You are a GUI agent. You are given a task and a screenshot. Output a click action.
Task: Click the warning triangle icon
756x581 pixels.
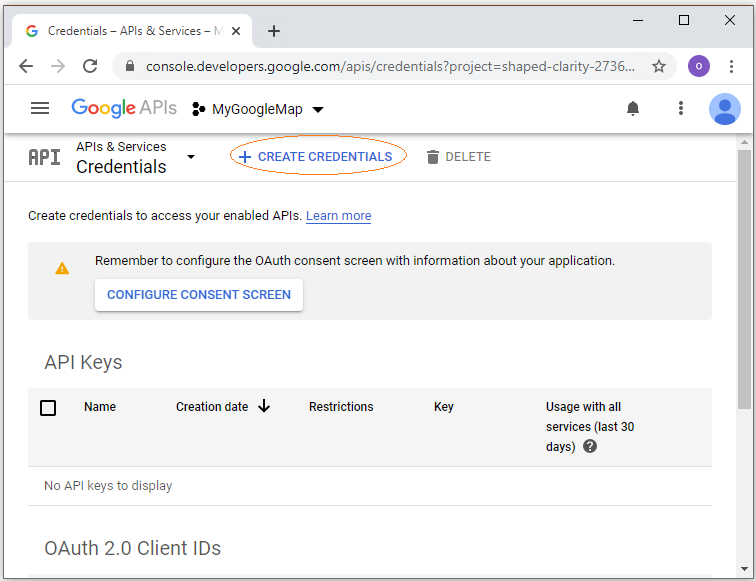point(62,269)
